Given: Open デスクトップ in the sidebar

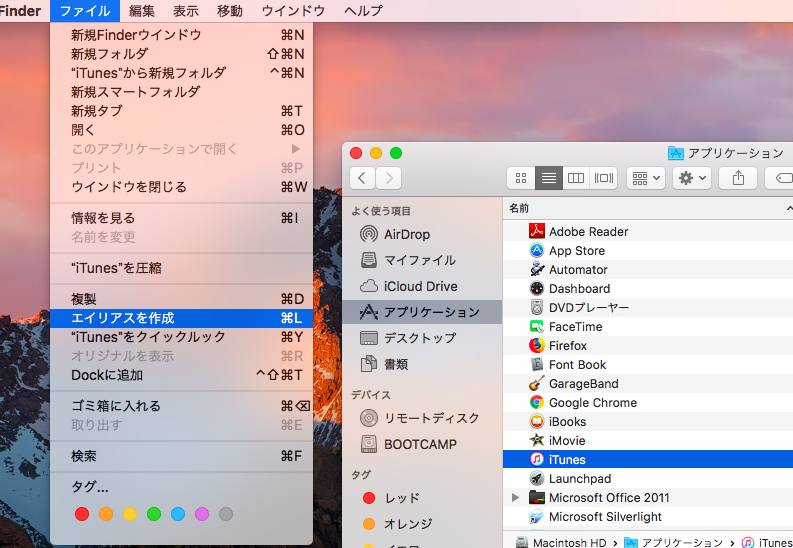Looking at the screenshot, I should [x=422, y=338].
